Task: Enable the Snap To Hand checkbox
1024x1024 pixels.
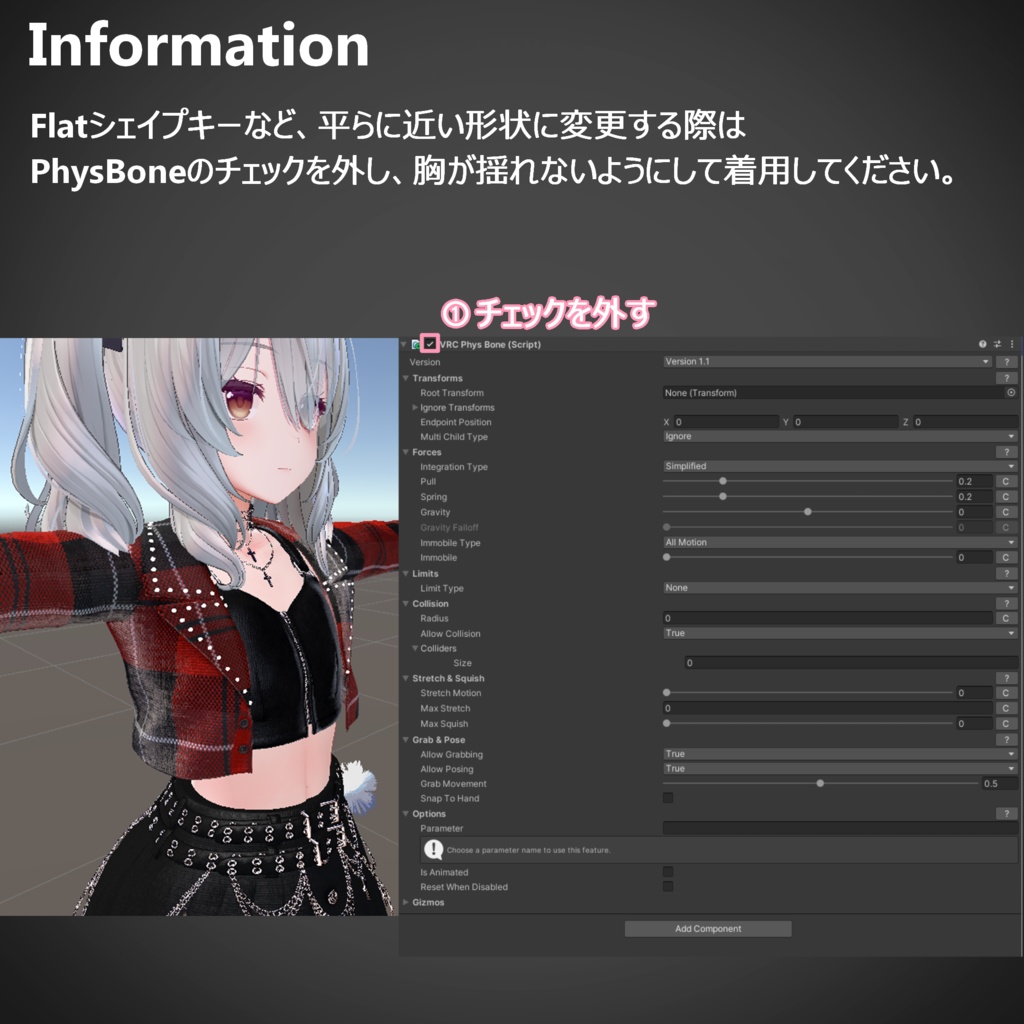Action: tap(668, 798)
